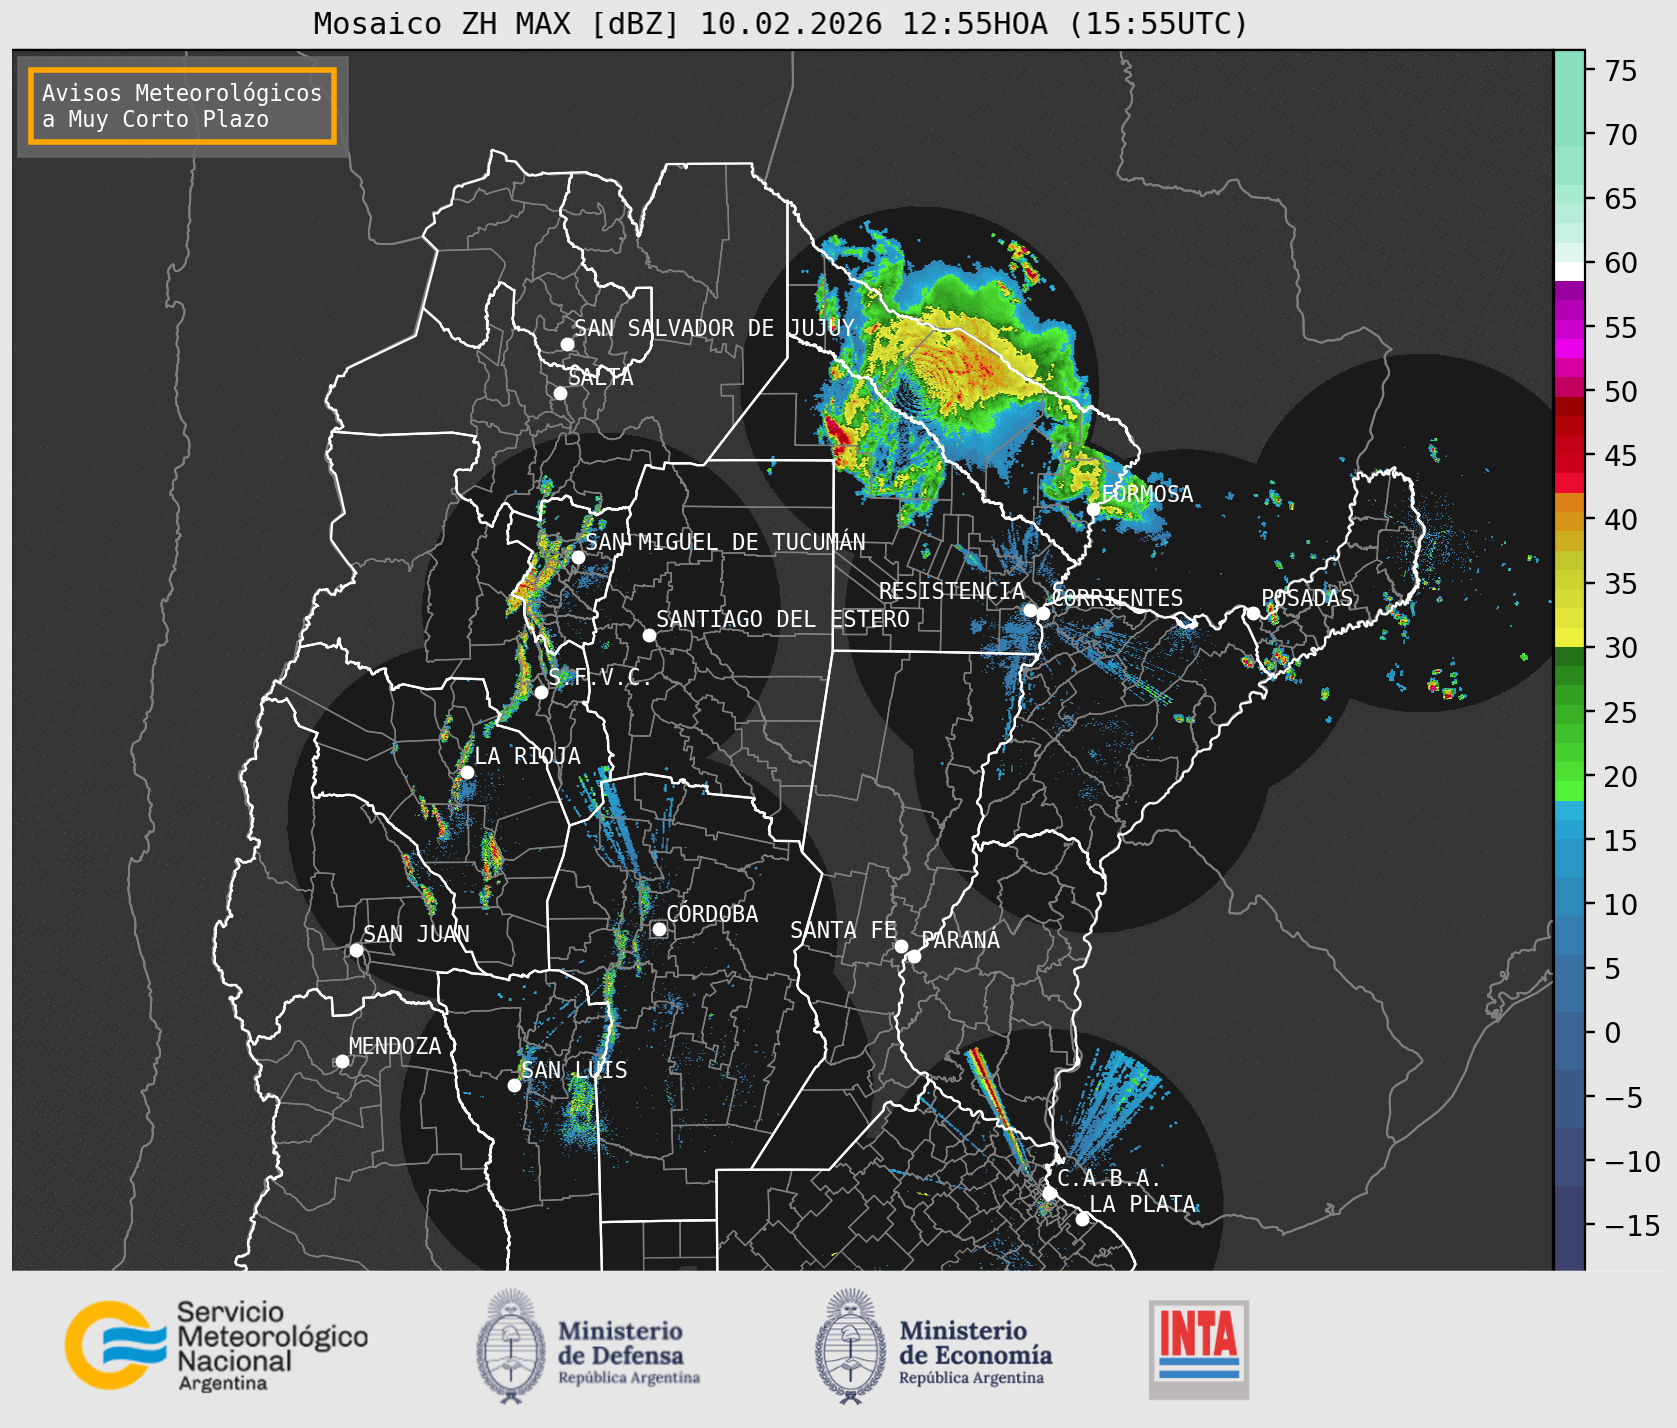This screenshot has width=1677, height=1428.
Task: Click the 75 dBZ value on color scale
Action: [x=1621, y=71]
